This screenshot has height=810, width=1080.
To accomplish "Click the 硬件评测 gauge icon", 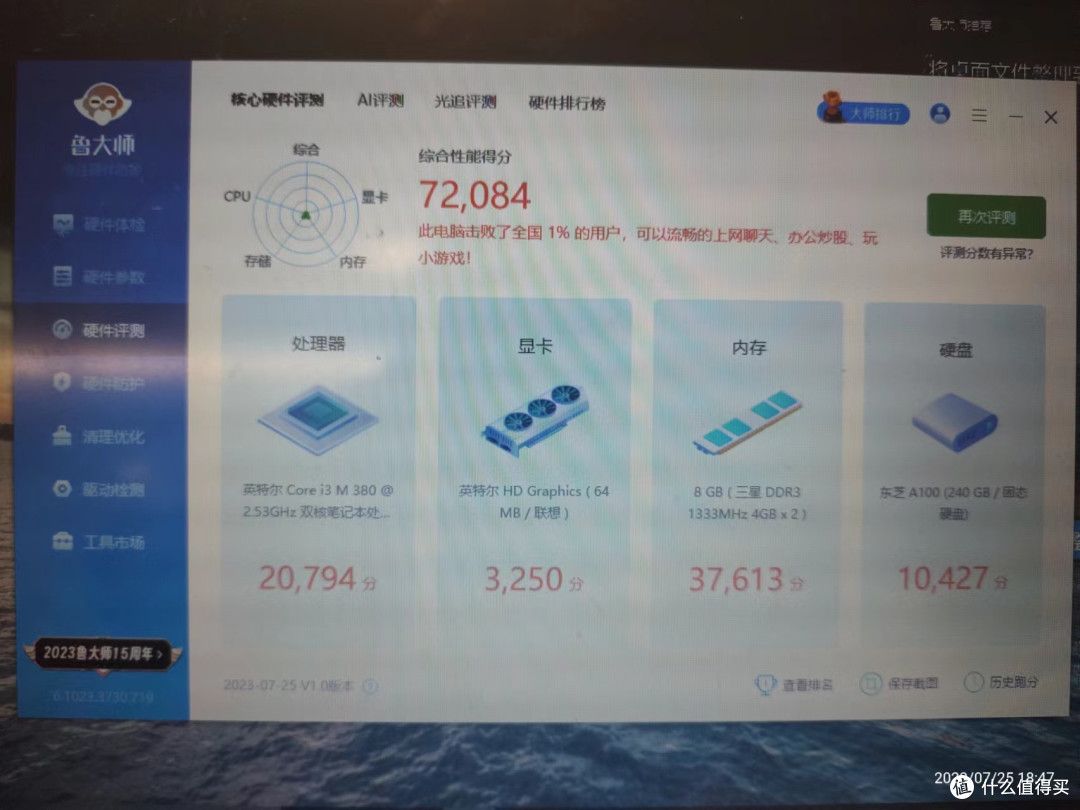I will coord(62,329).
